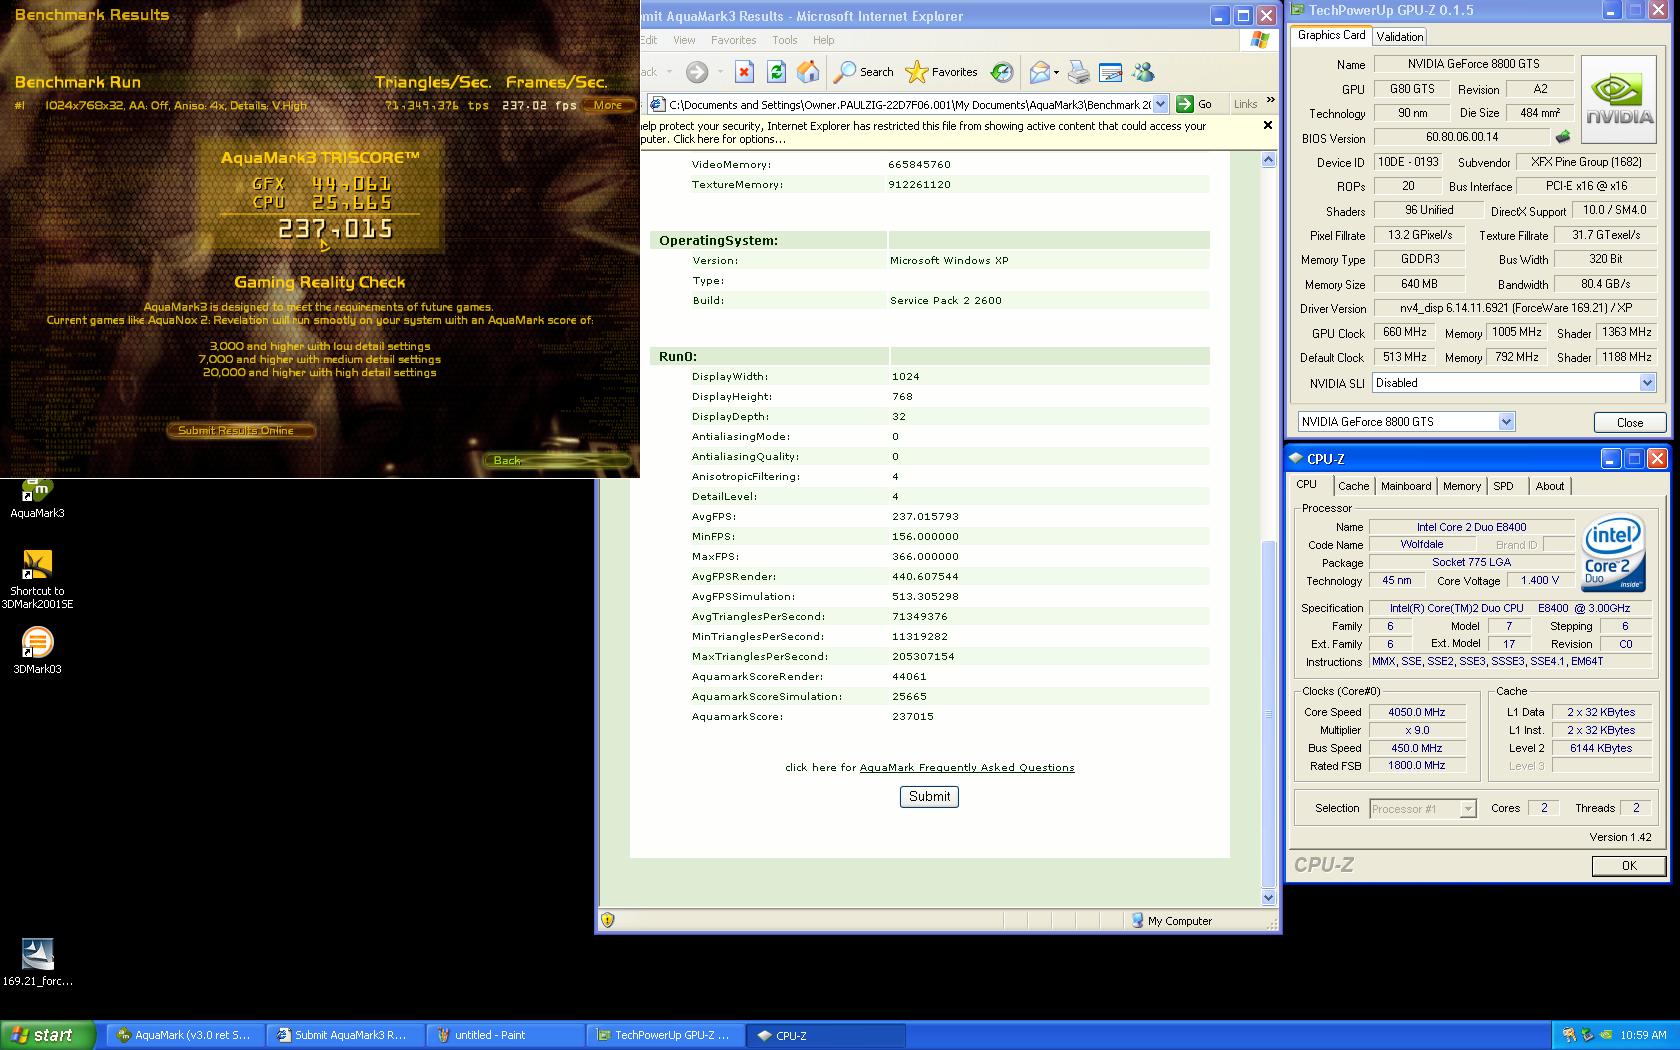Switch to Submit AquaMark3 Results taskbar item

tap(346, 1035)
